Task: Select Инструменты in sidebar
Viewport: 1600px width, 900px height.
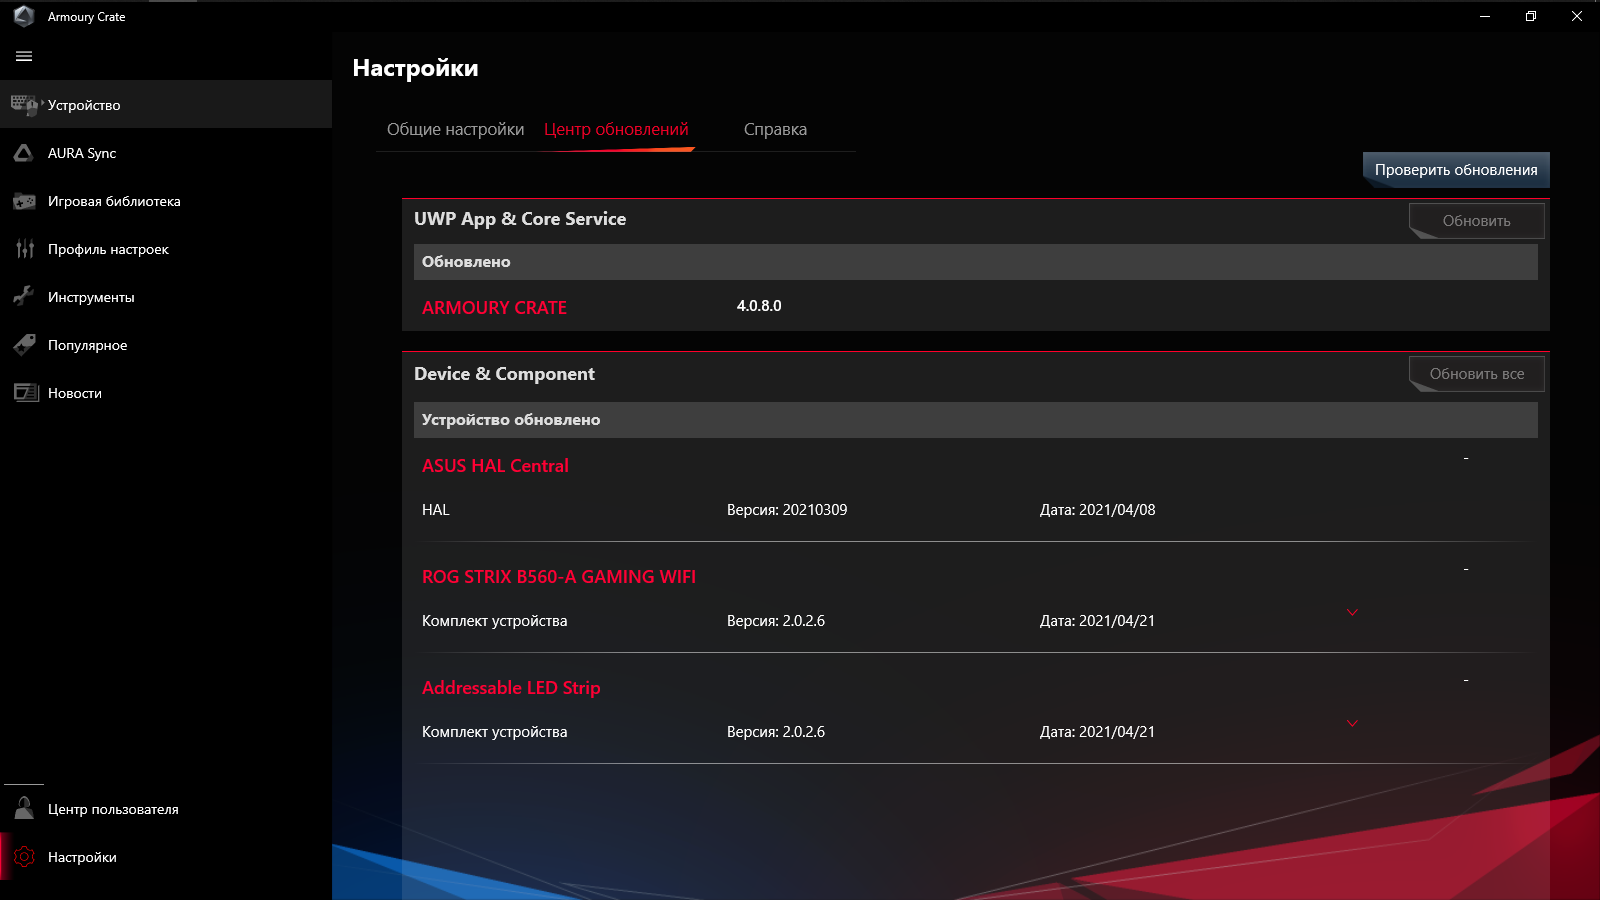Action: pyautogui.click(x=166, y=297)
